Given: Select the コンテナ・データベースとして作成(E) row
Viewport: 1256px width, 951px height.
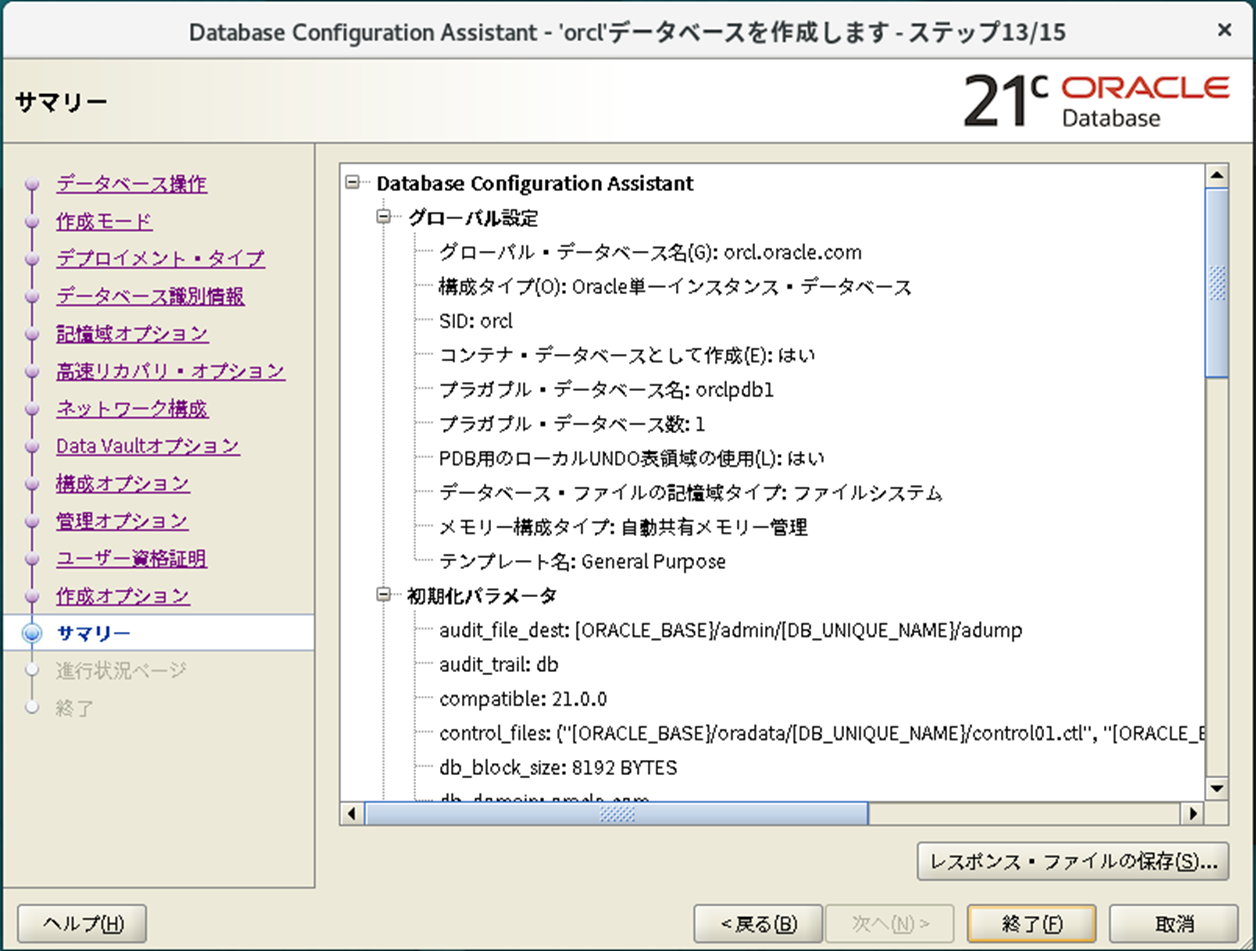Looking at the screenshot, I should (x=628, y=355).
